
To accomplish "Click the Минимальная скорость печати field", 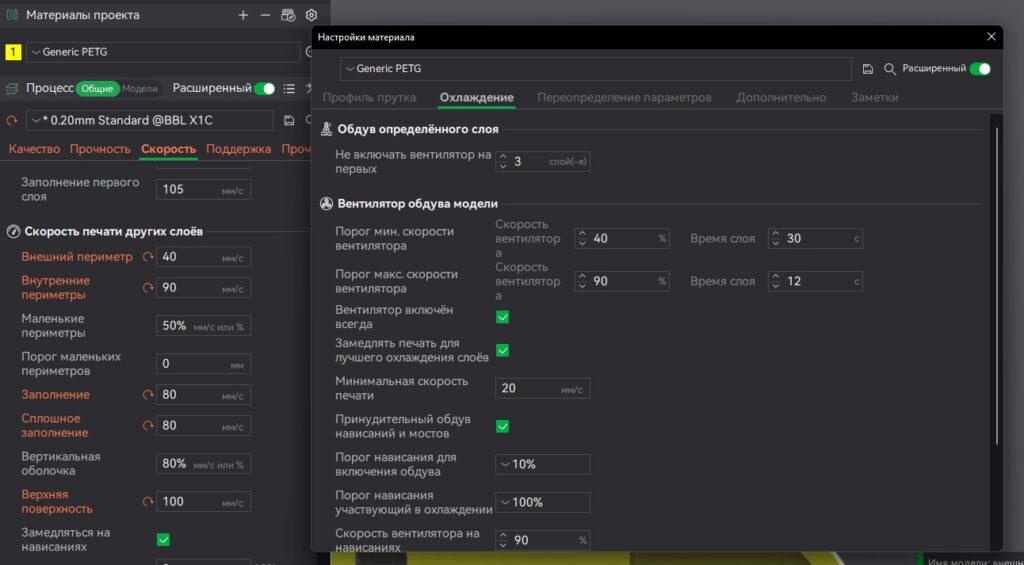I will click(543, 389).
